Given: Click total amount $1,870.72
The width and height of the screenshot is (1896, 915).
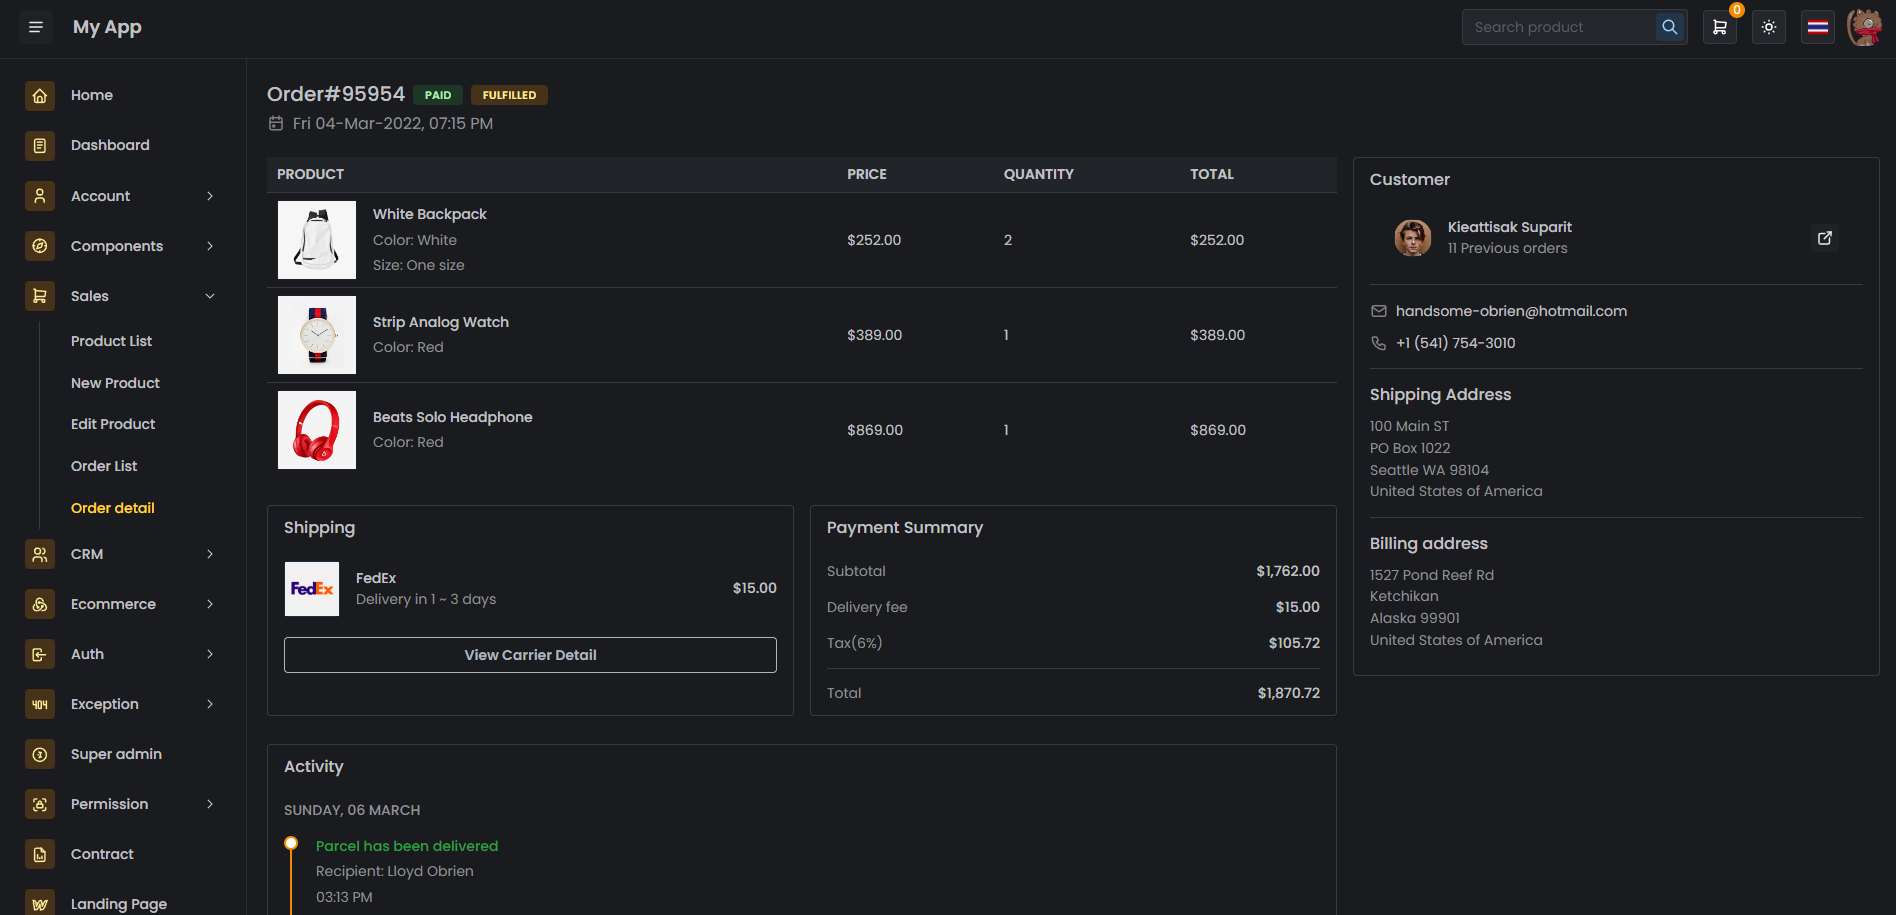Looking at the screenshot, I should click(x=1289, y=693).
